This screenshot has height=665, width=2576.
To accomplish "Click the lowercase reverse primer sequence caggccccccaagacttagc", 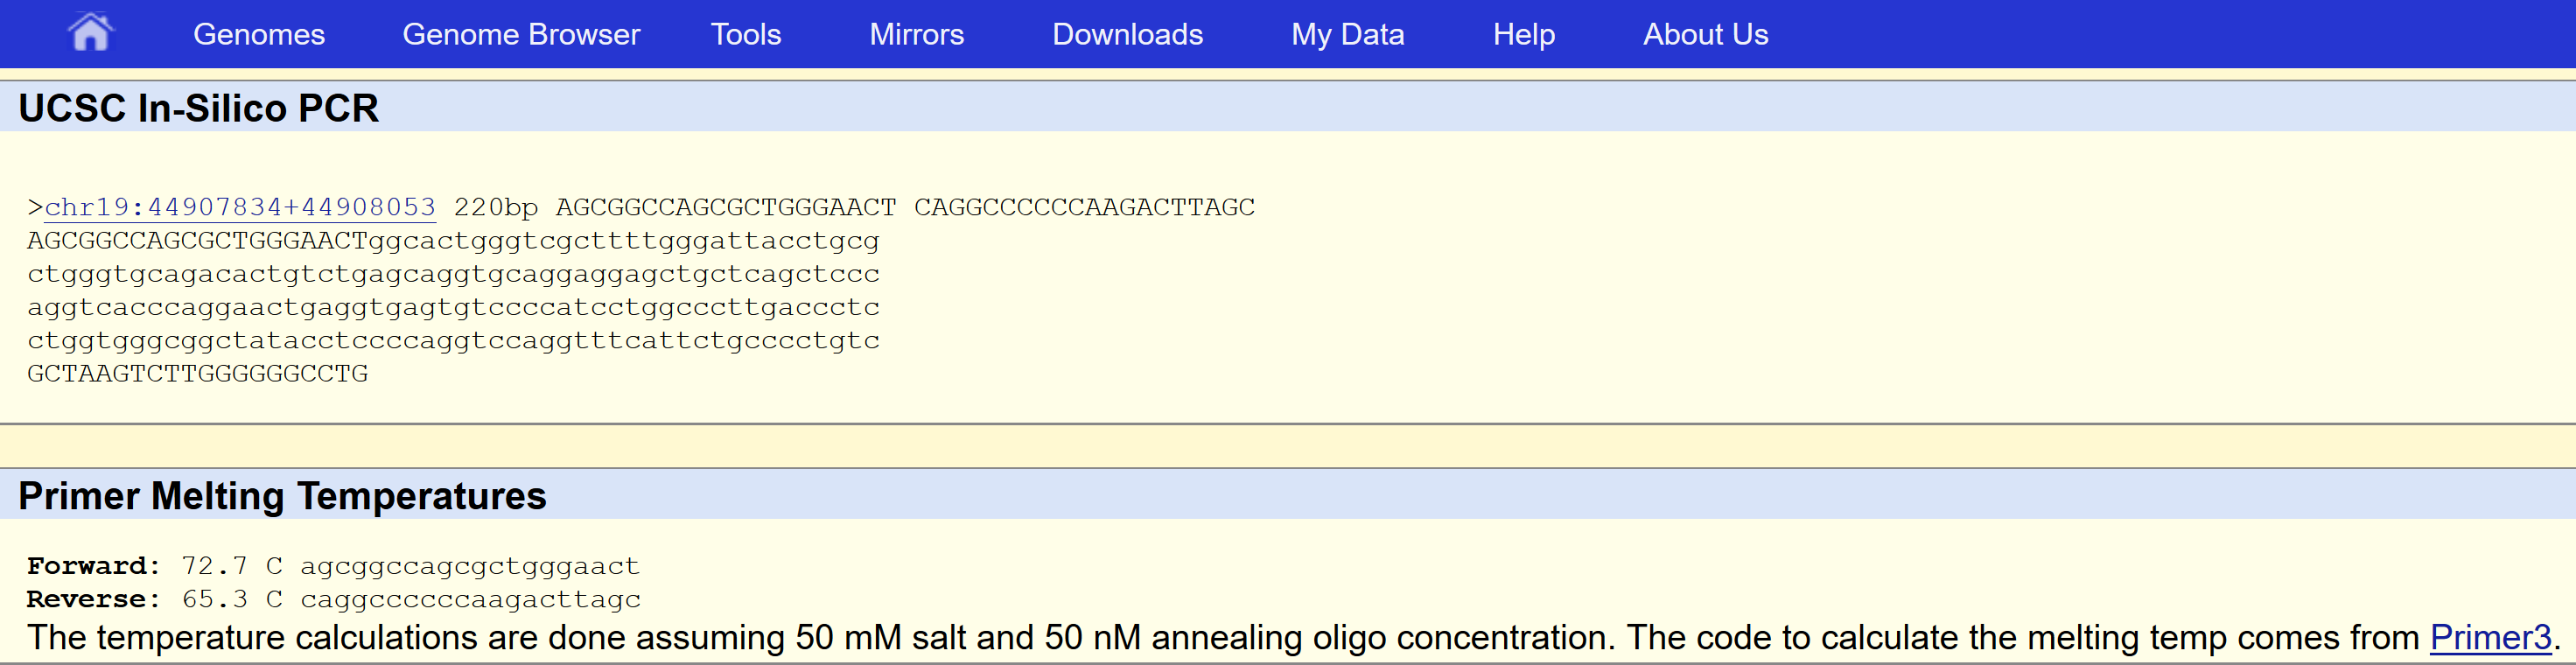I will click(x=470, y=599).
